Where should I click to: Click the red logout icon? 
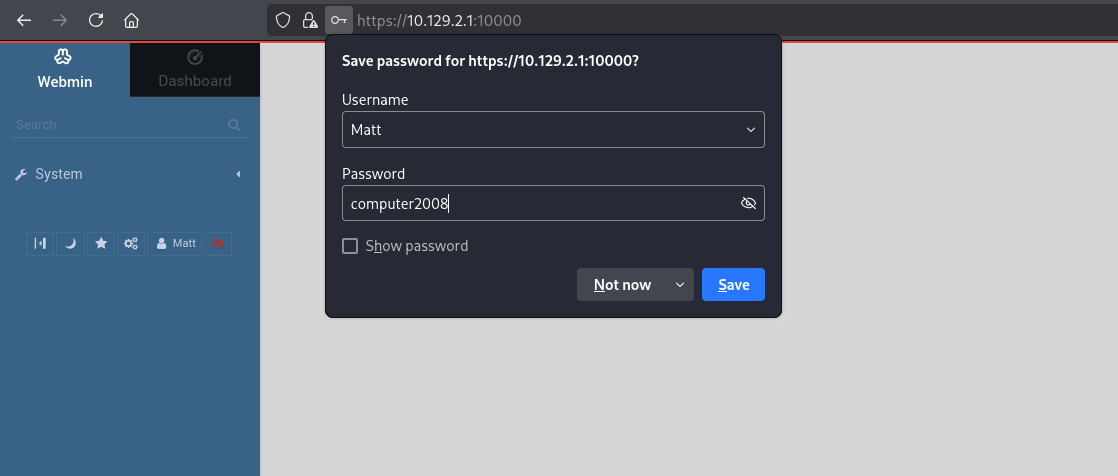pyautogui.click(x=218, y=243)
